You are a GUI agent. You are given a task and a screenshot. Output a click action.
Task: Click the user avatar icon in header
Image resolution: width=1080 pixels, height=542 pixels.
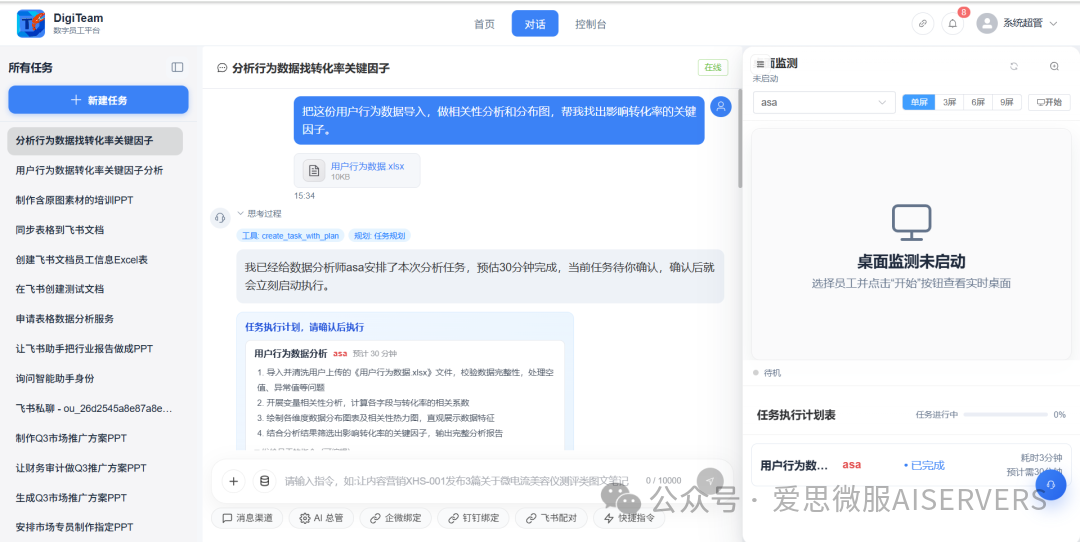coord(986,23)
